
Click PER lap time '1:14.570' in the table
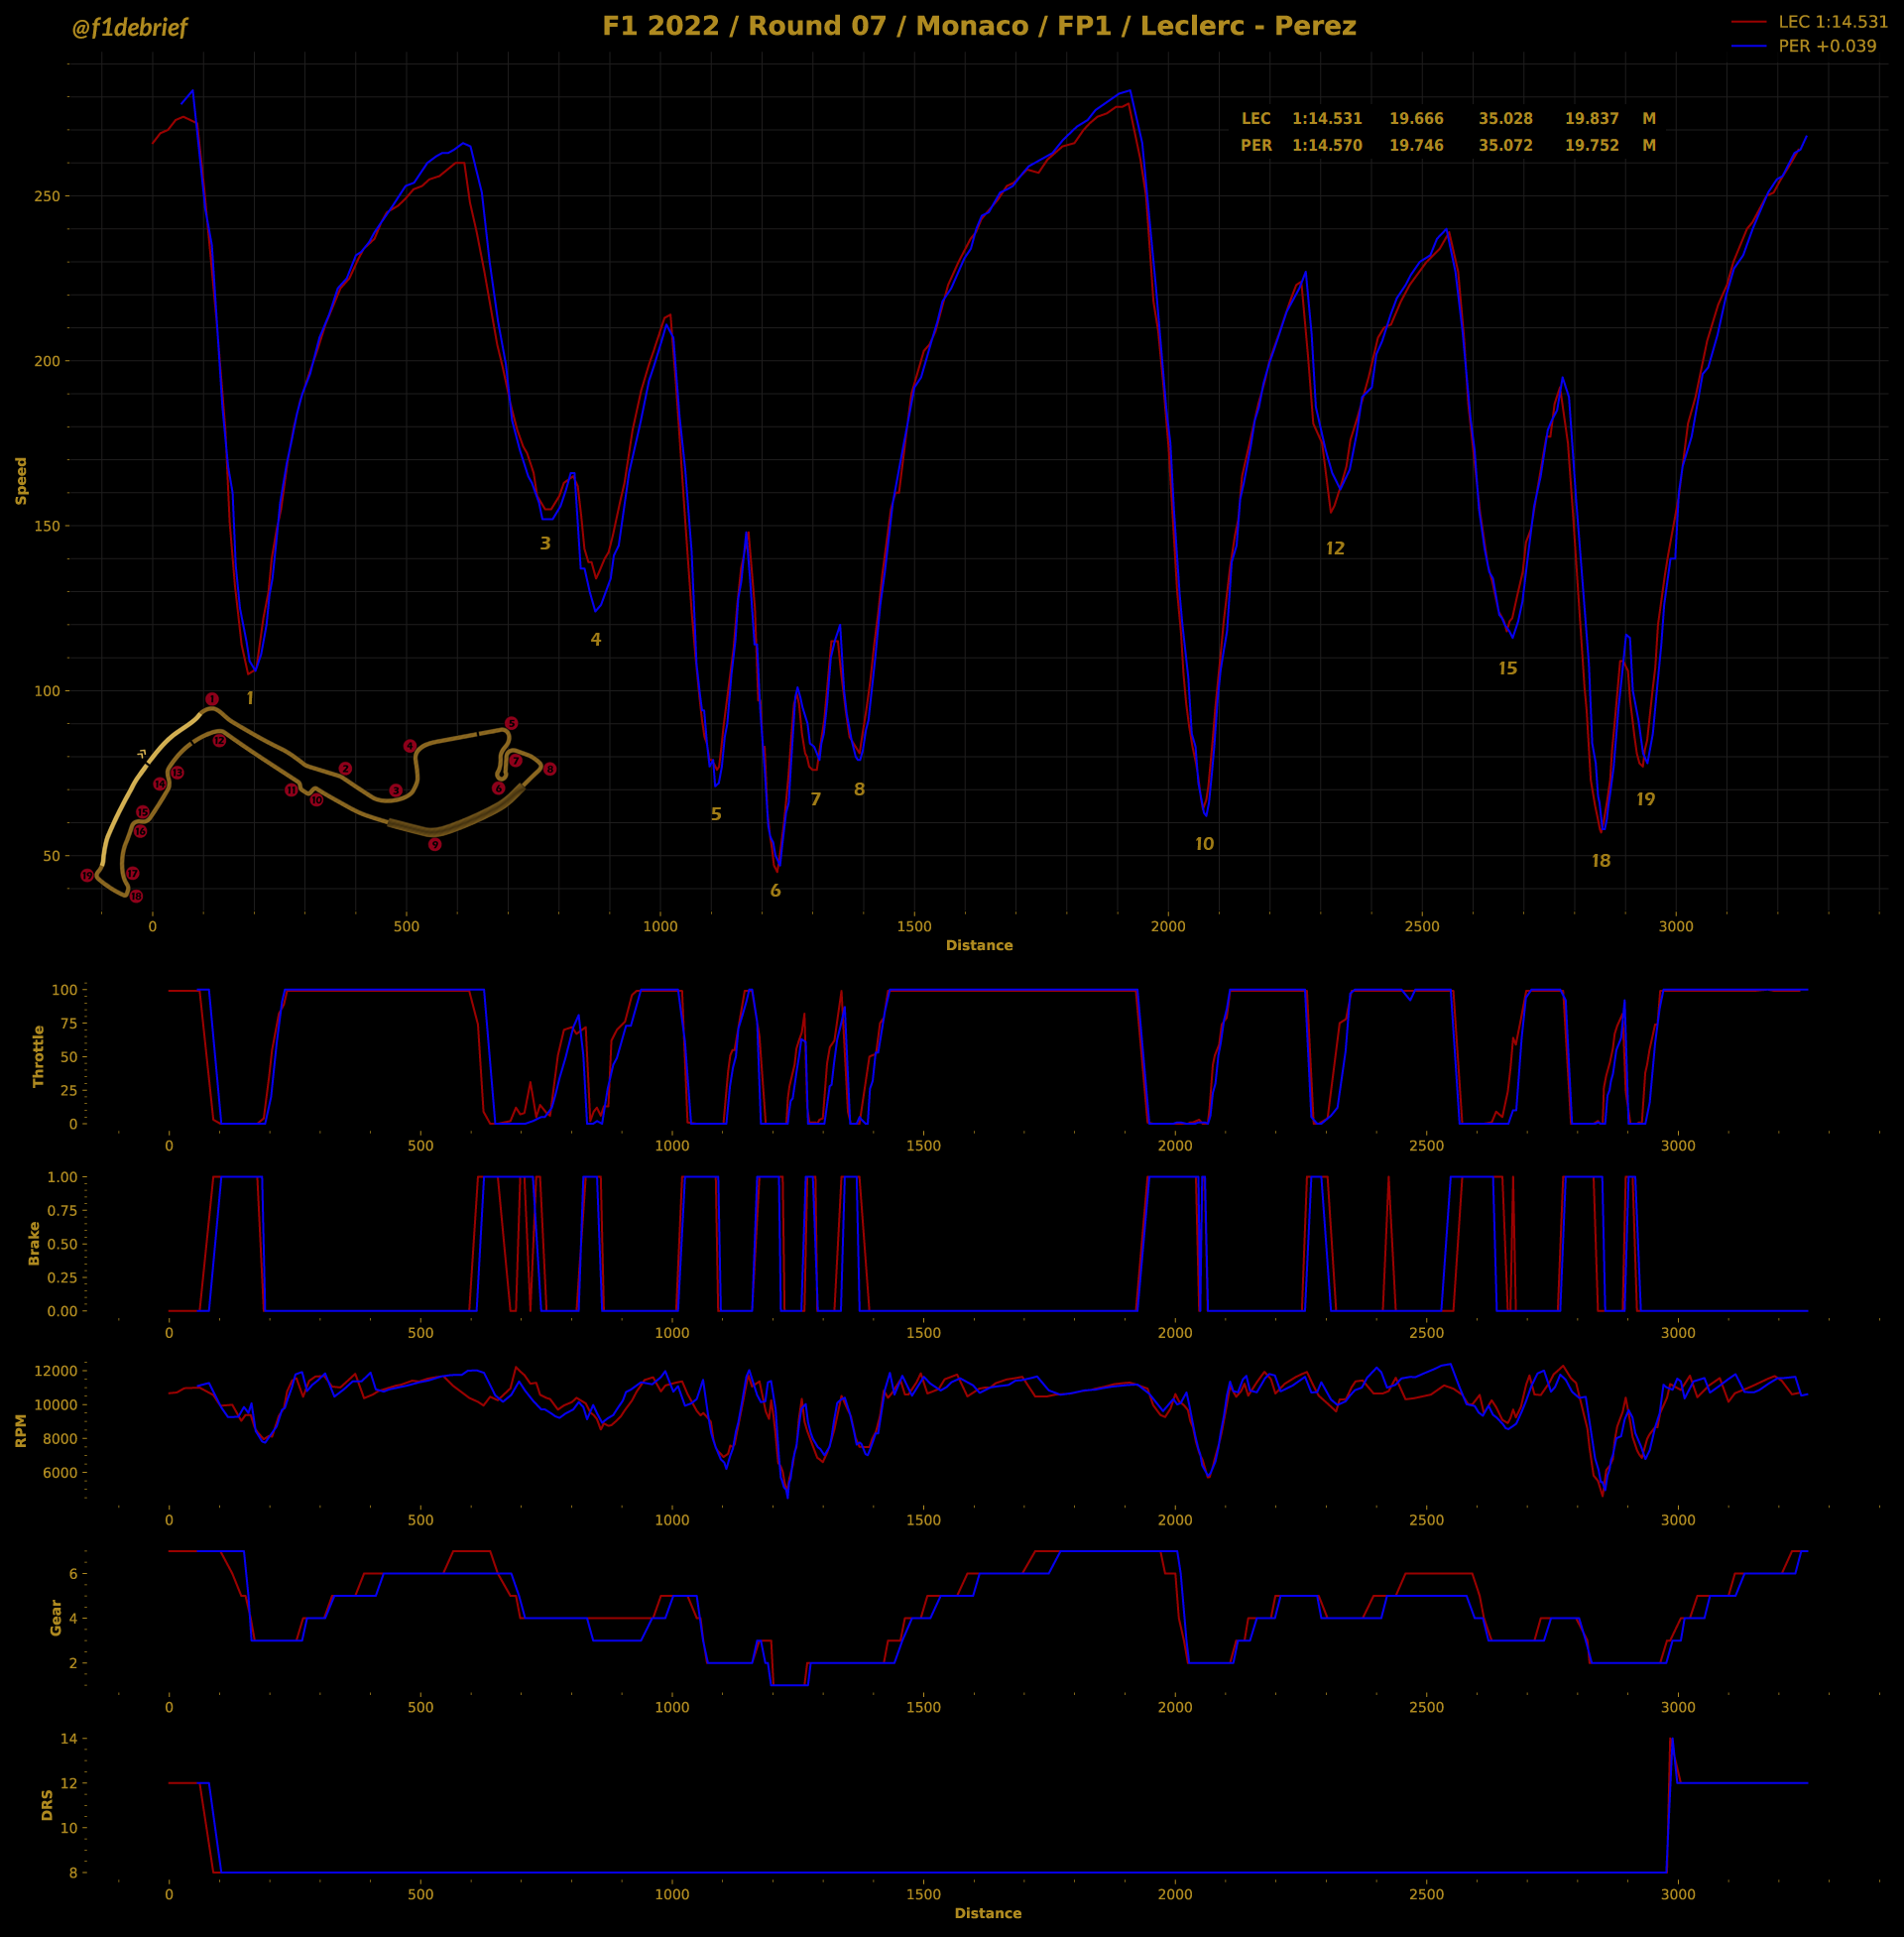1327,145
